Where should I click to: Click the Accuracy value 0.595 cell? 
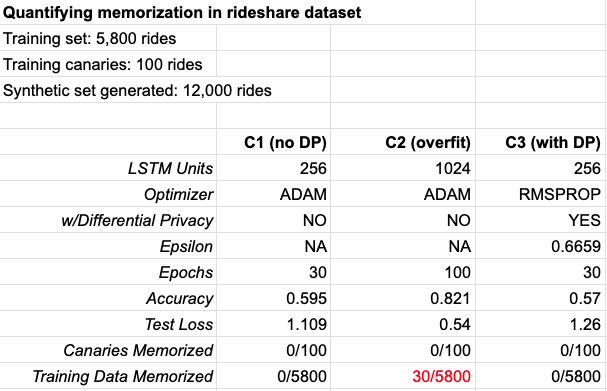coord(273,298)
